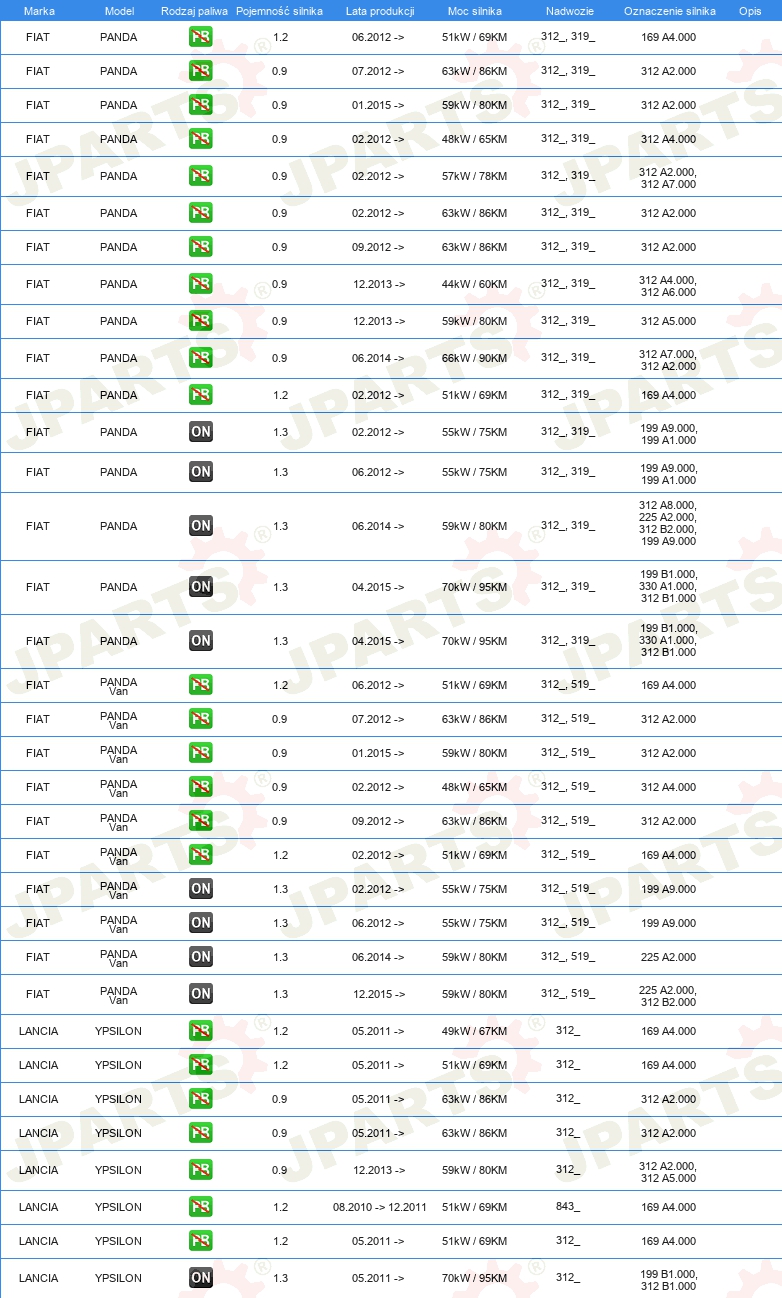Click diesel ON icon of non-Van Panda 02.2012 row
This screenshot has width=782, height=1298.
[201, 432]
